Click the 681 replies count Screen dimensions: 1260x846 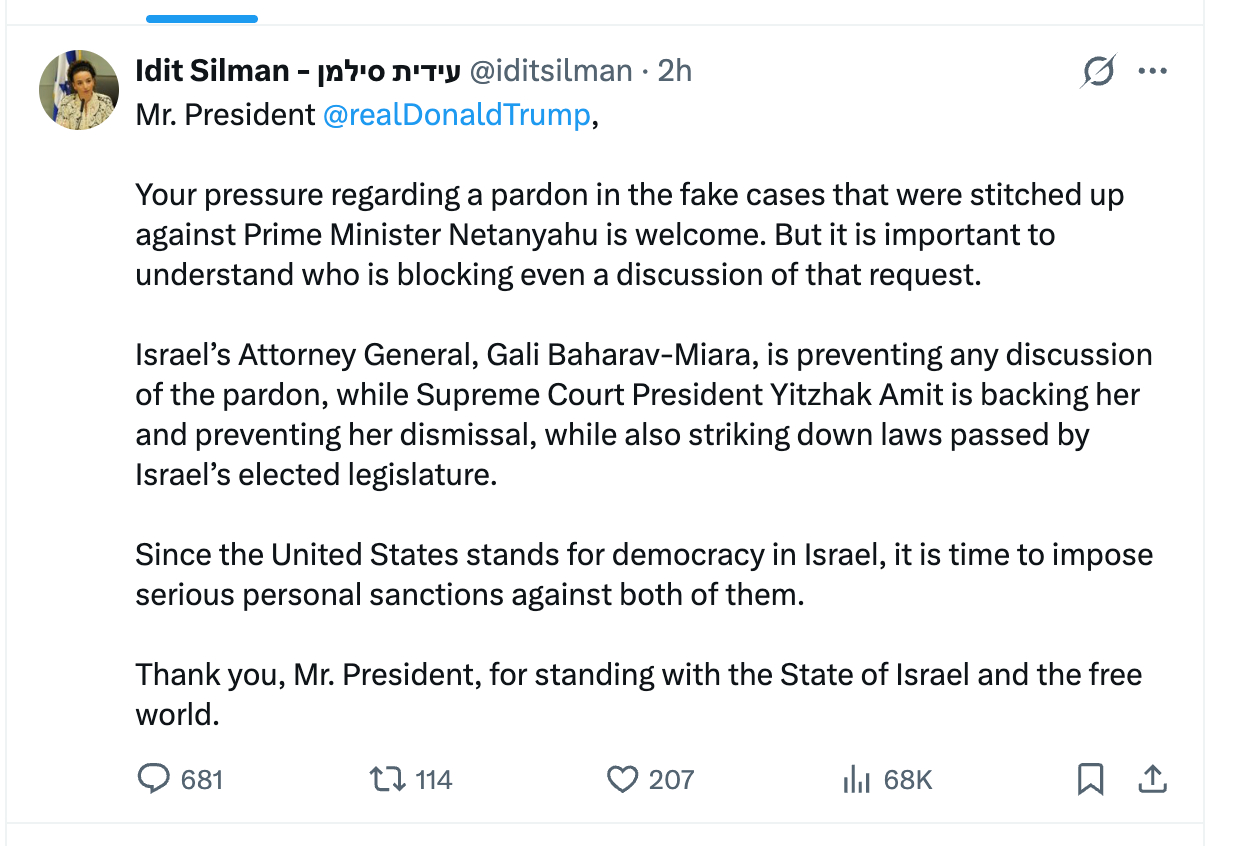click(202, 779)
